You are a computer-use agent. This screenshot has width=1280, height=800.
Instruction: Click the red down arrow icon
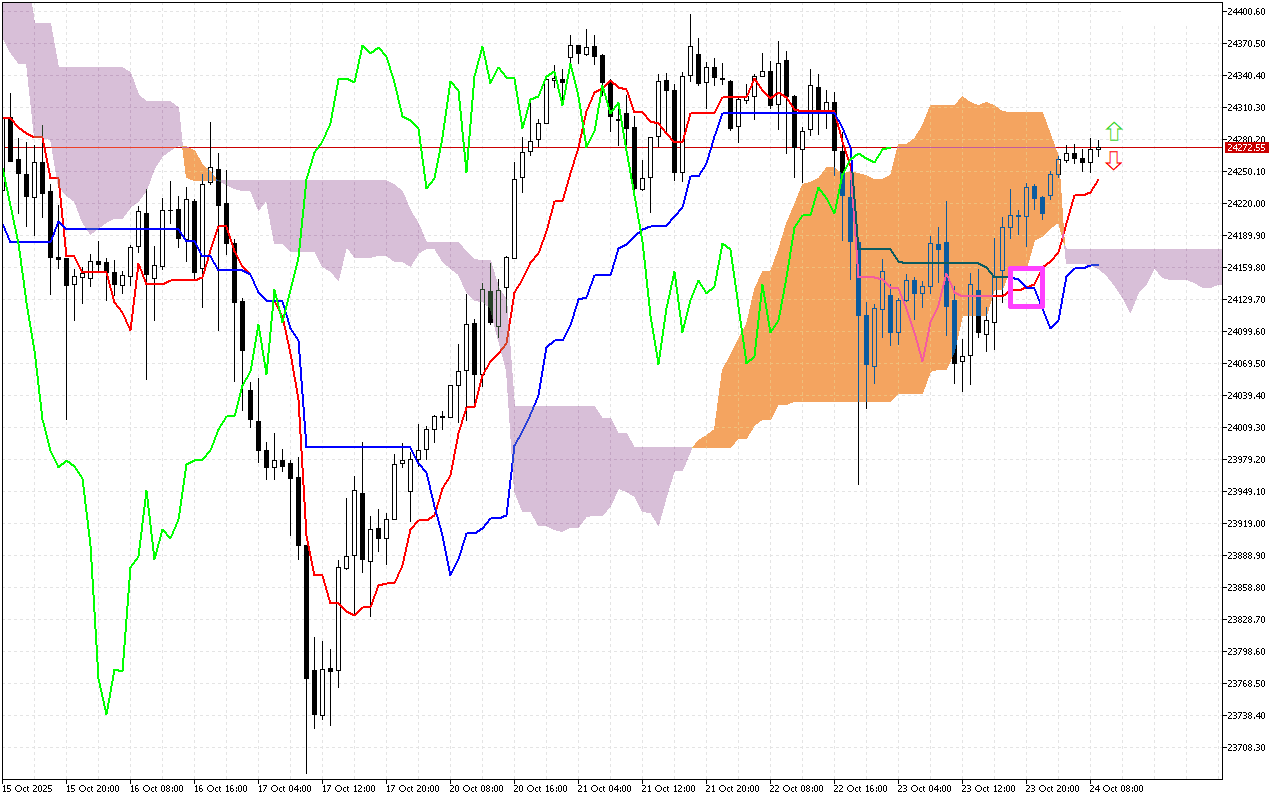pyautogui.click(x=1113, y=161)
